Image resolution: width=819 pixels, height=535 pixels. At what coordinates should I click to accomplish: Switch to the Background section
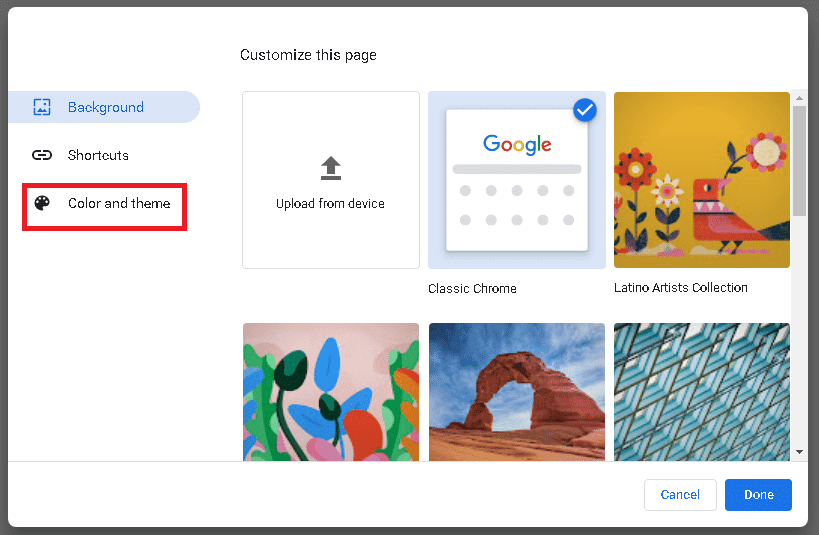point(104,107)
